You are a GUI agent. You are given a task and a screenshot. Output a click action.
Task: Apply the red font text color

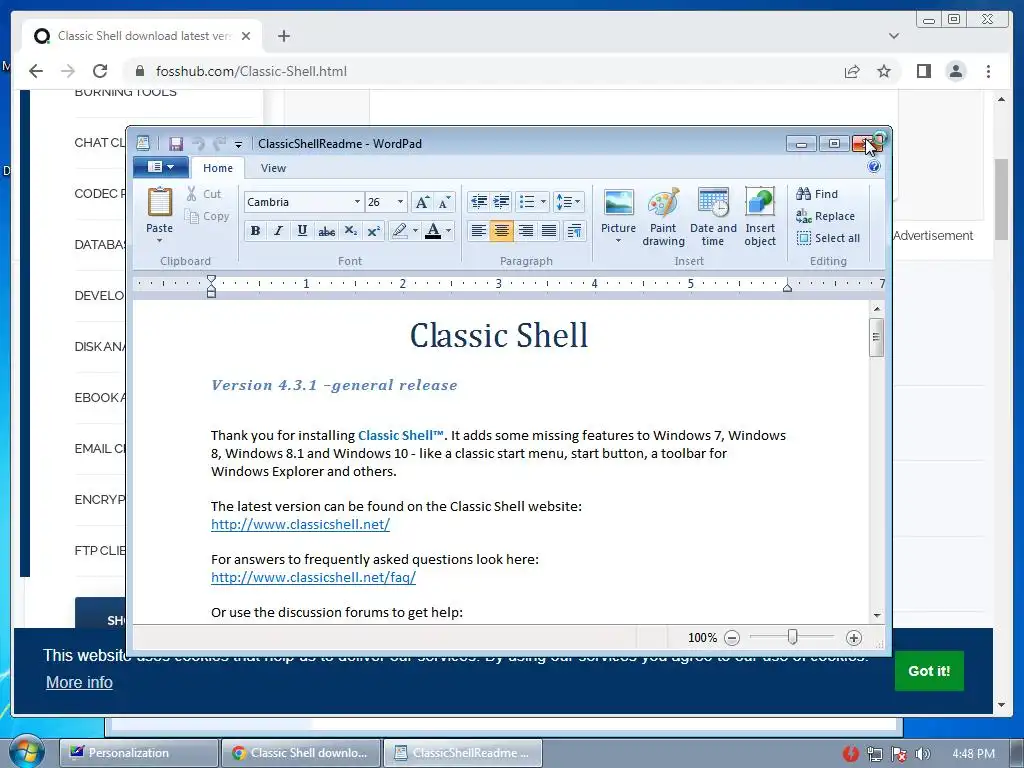pyautogui.click(x=433, y=231)
